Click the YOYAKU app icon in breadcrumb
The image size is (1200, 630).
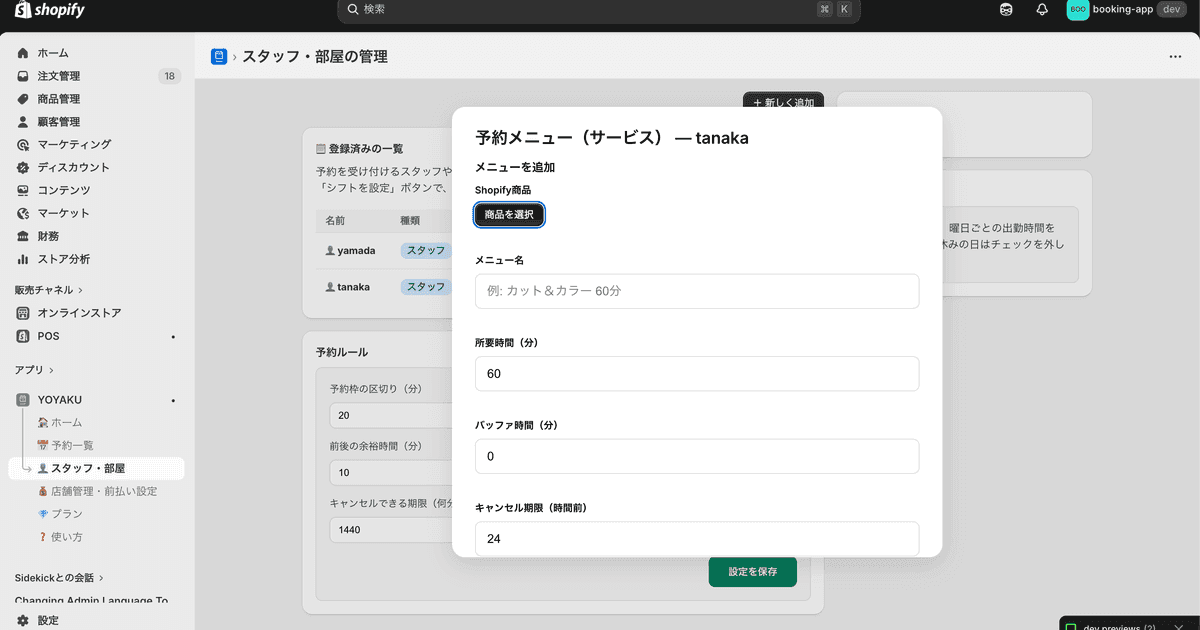coord(219,57)
